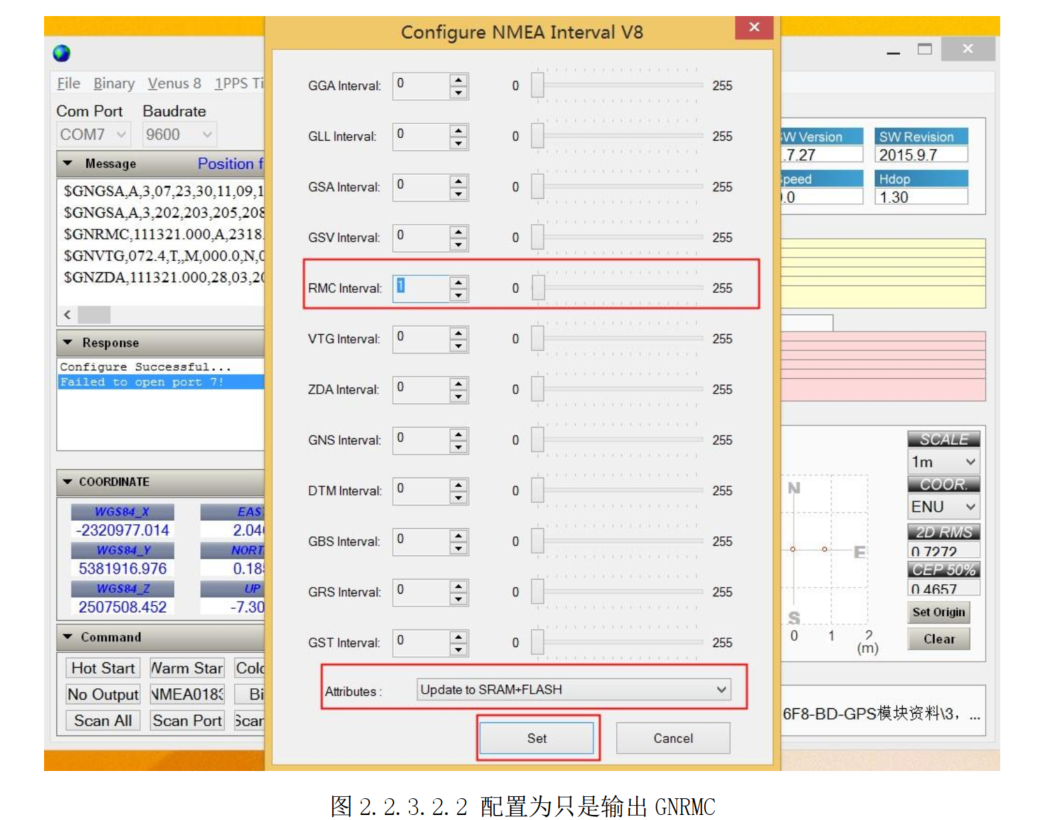Click the No Output button

[103, 694]
